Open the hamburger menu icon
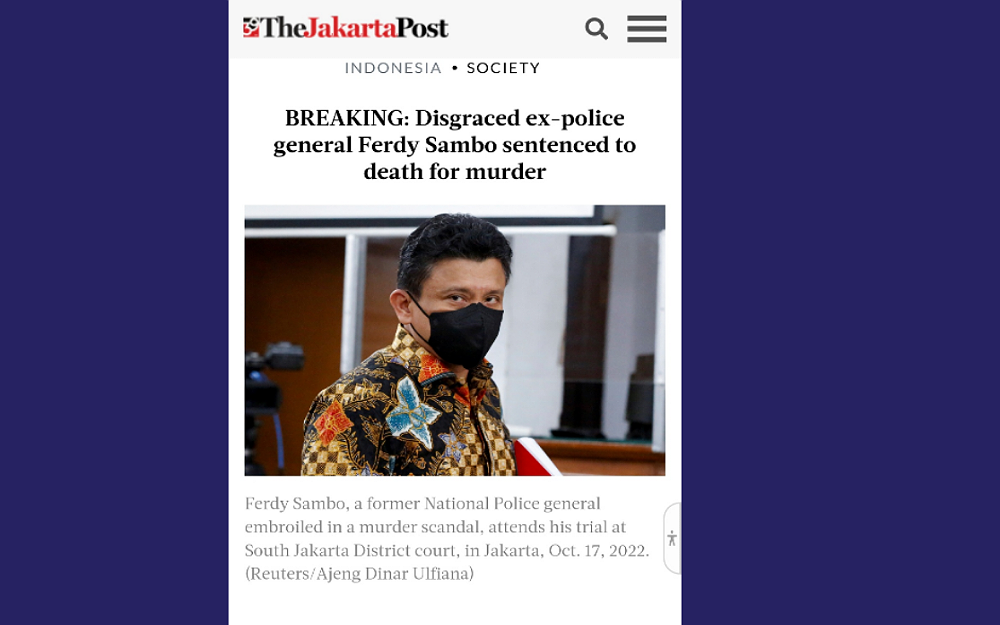 [x=647, y=29]
